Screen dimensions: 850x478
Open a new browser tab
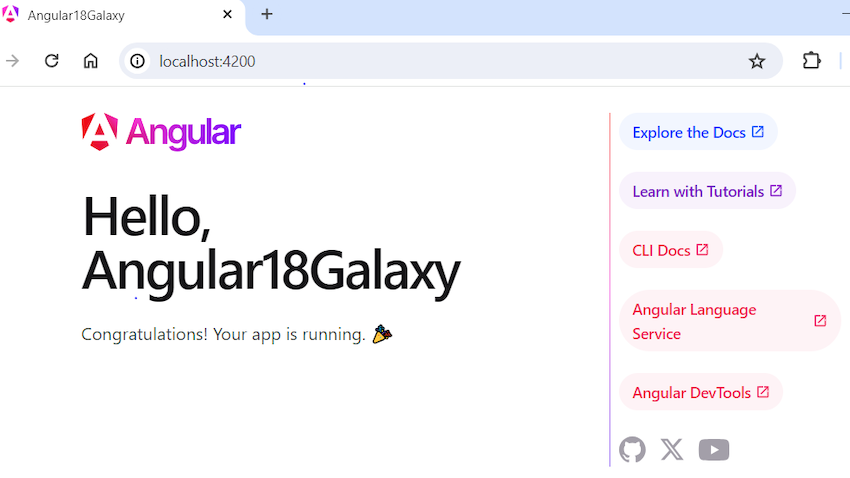(267, 15)
